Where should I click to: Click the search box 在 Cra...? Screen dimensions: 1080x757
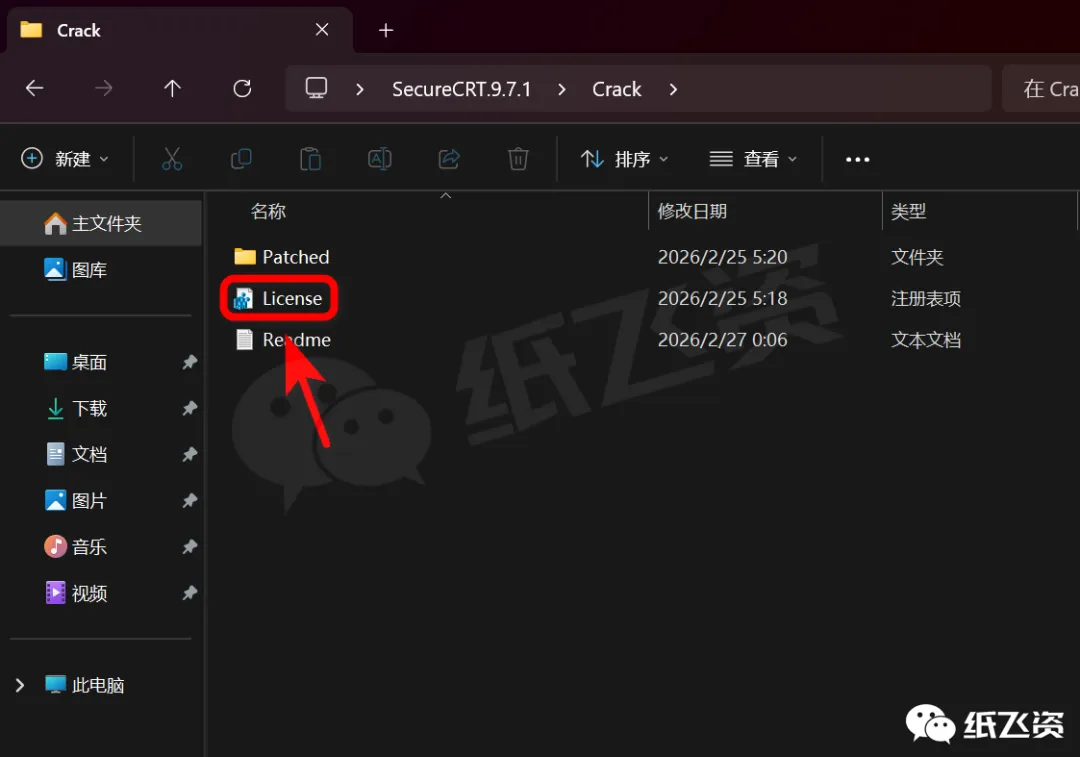1041,88
